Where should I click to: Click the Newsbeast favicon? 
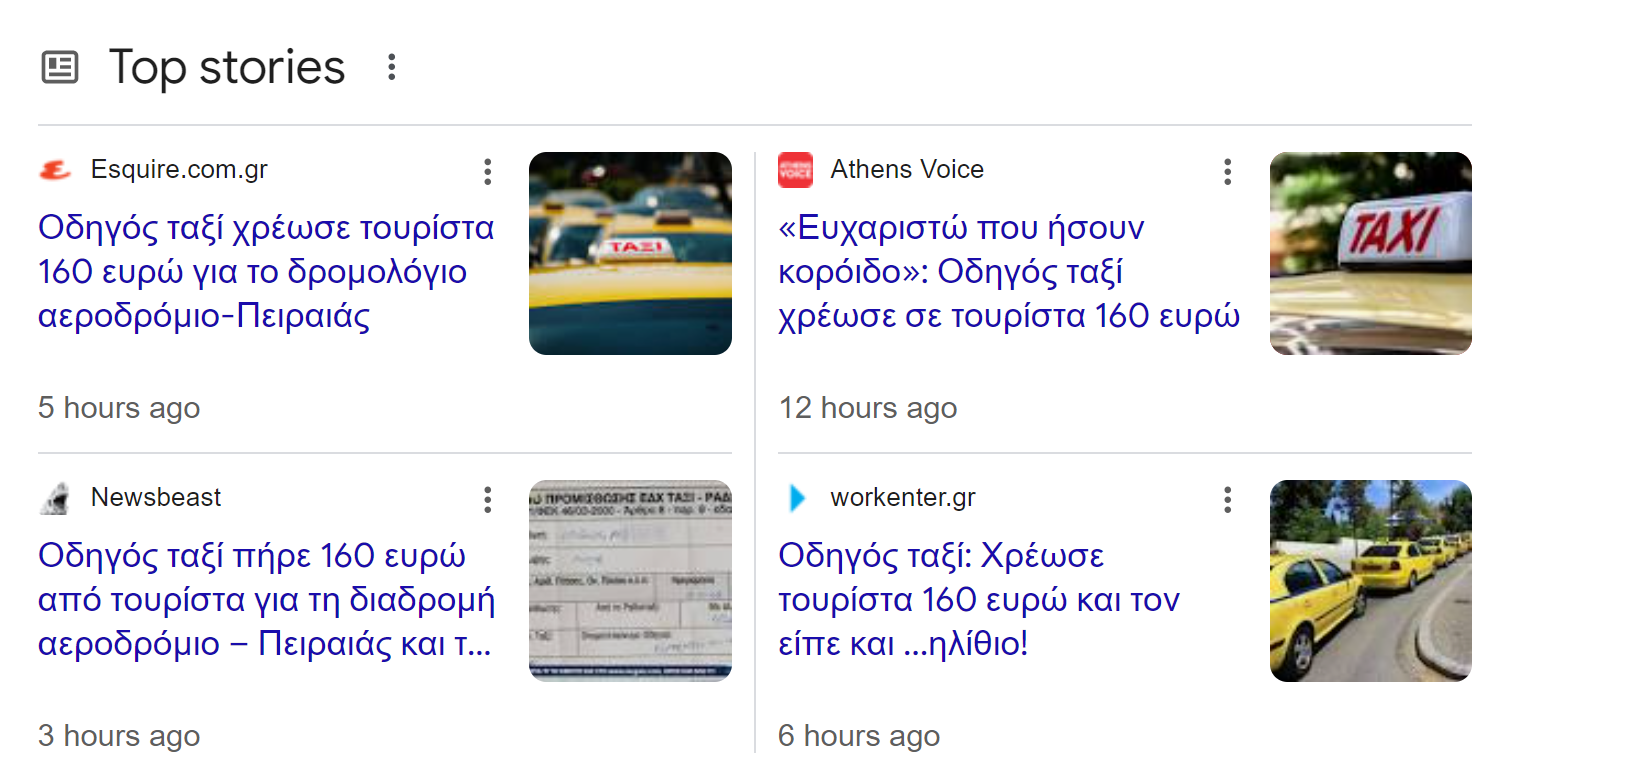[55, 498]
